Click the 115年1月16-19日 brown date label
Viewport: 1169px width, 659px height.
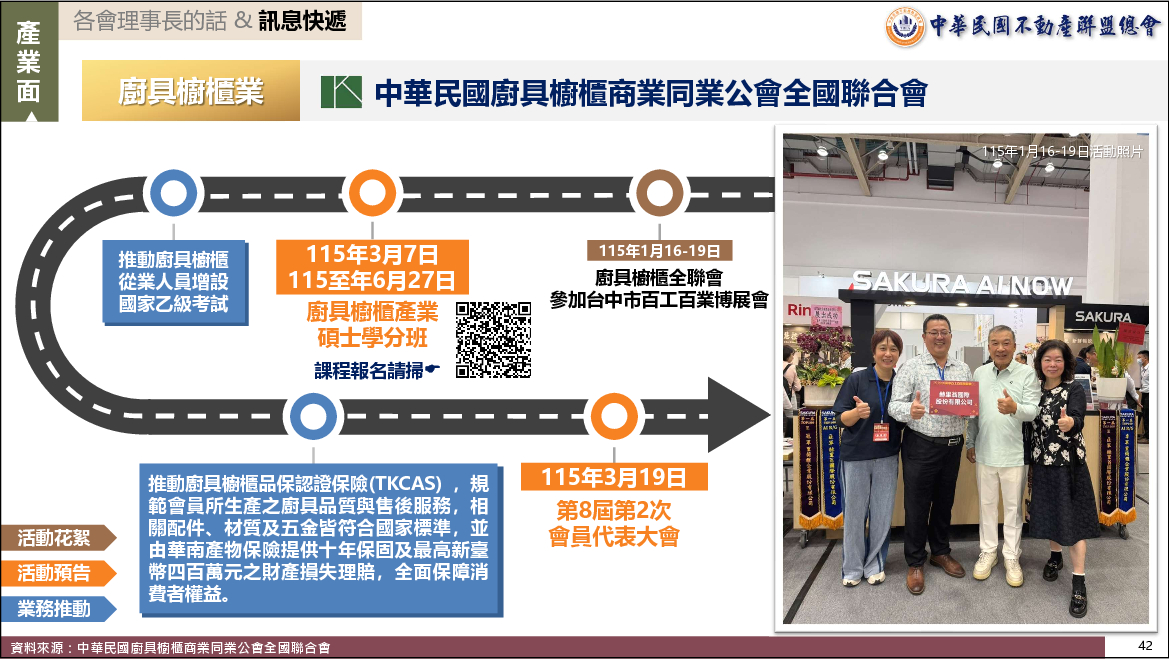click(x=660, y=250)
